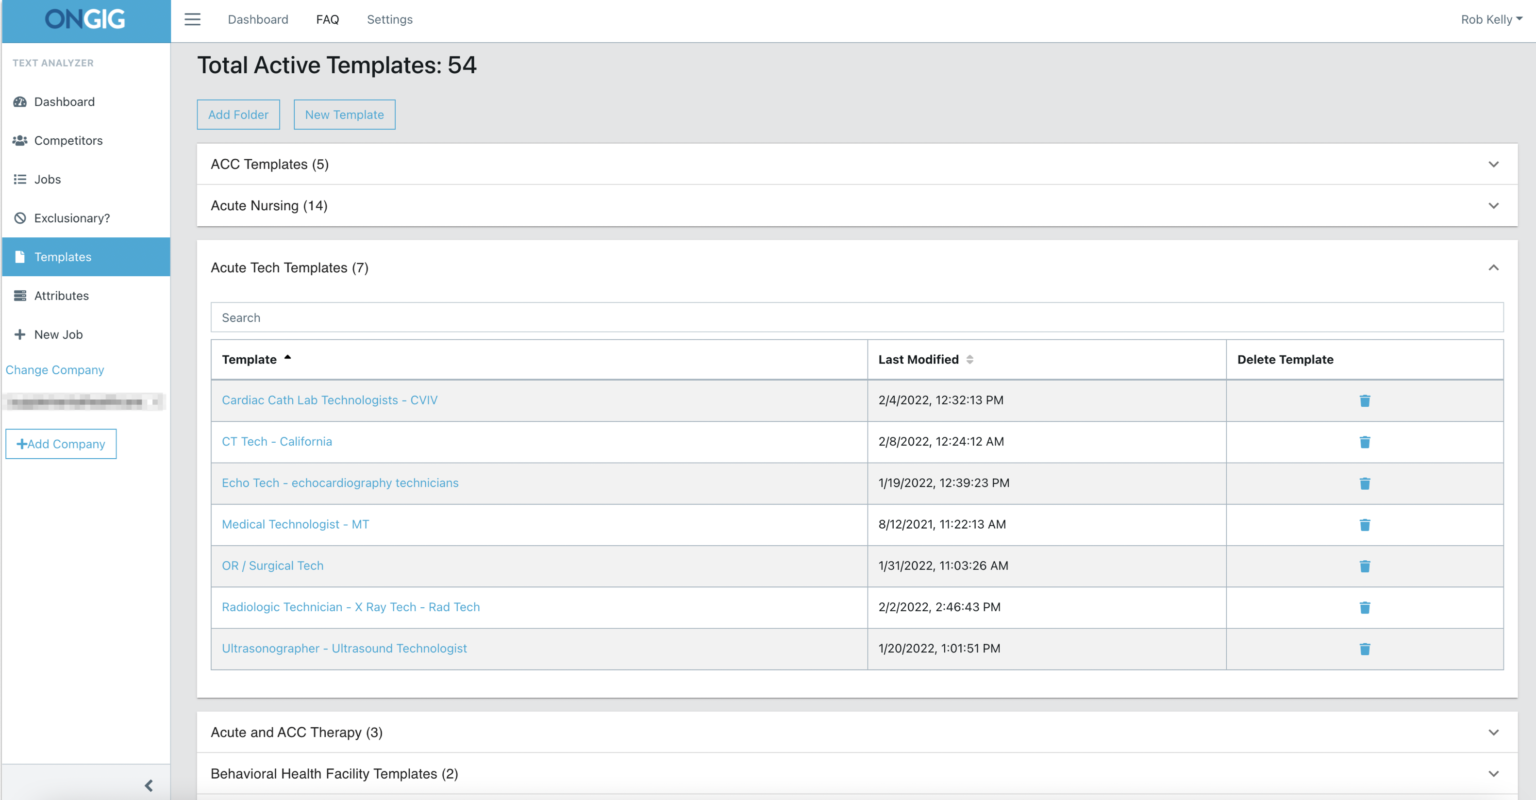The width and height of the screenshot is (1536, 800).
Task: Click the Exclusionary? sidebar item
Action: [x=67, y=217]
